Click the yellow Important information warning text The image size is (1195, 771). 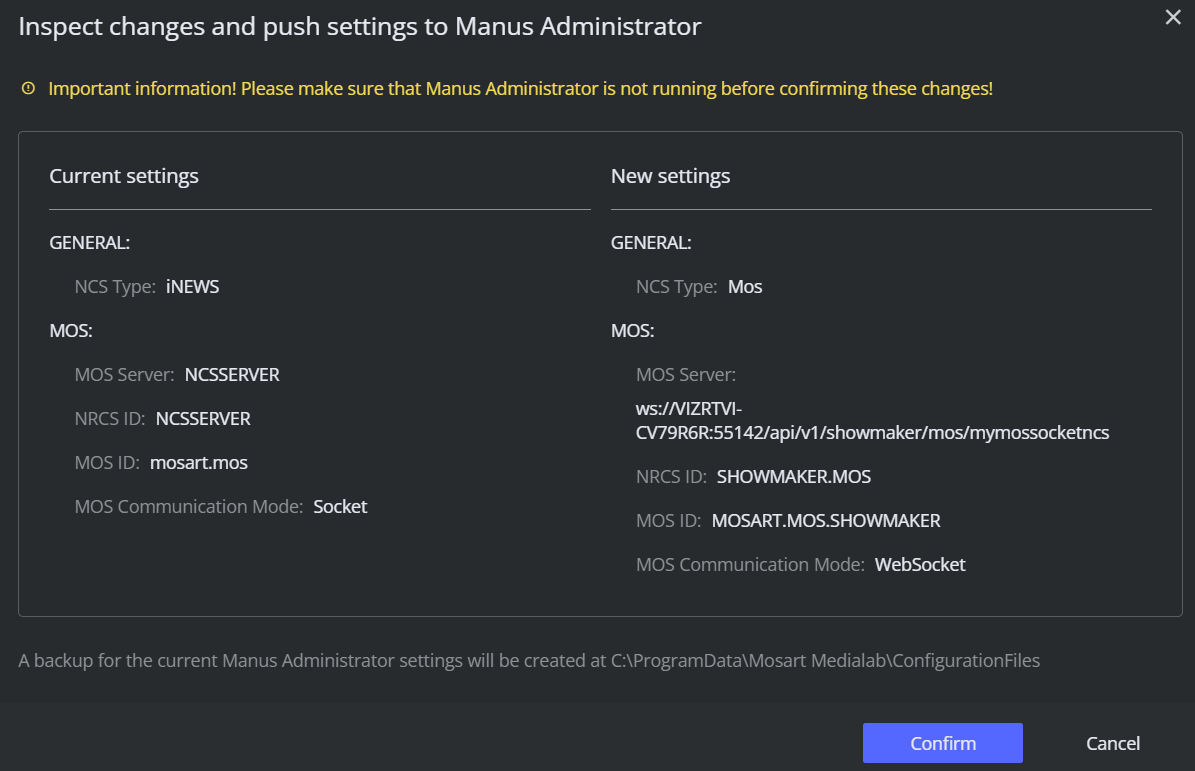520,89
